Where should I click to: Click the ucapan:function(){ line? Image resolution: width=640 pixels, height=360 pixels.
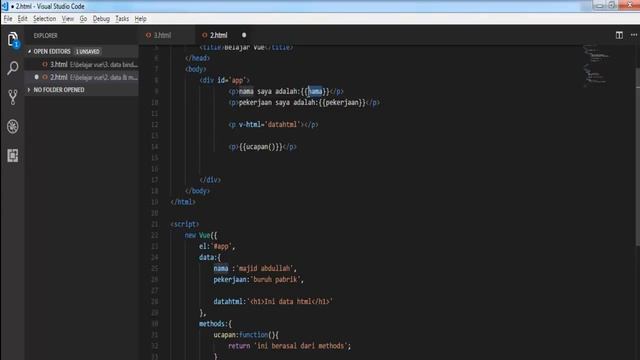coord(246,335)
